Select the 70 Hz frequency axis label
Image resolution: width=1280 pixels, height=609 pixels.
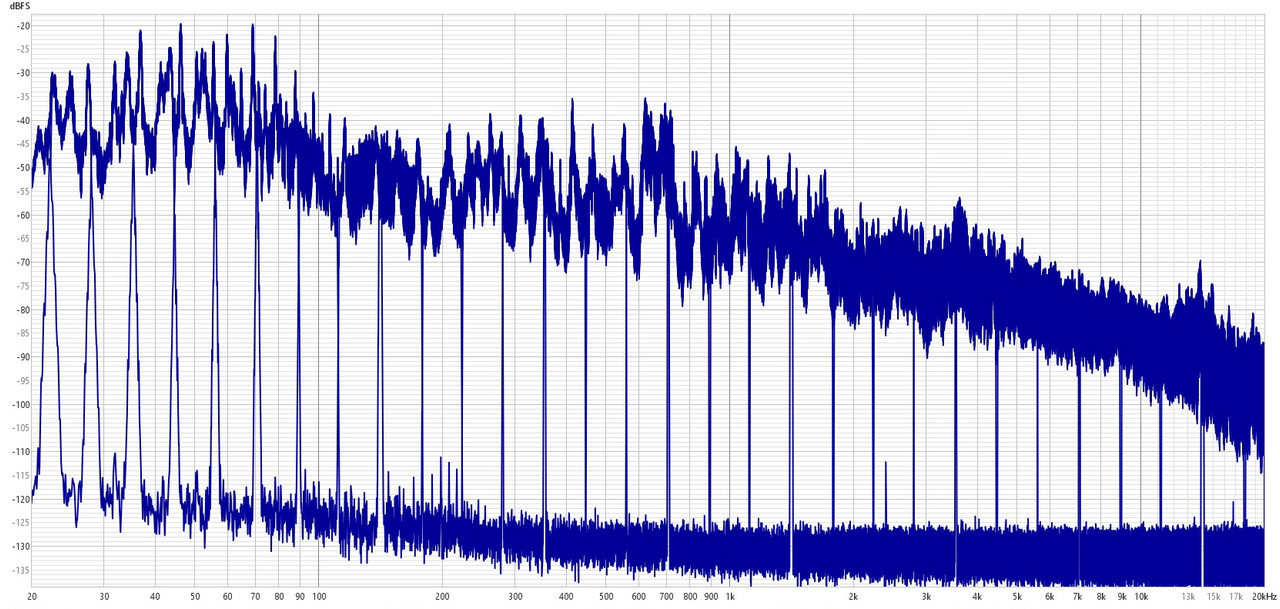pyautogui.click(x=255, y=596)
